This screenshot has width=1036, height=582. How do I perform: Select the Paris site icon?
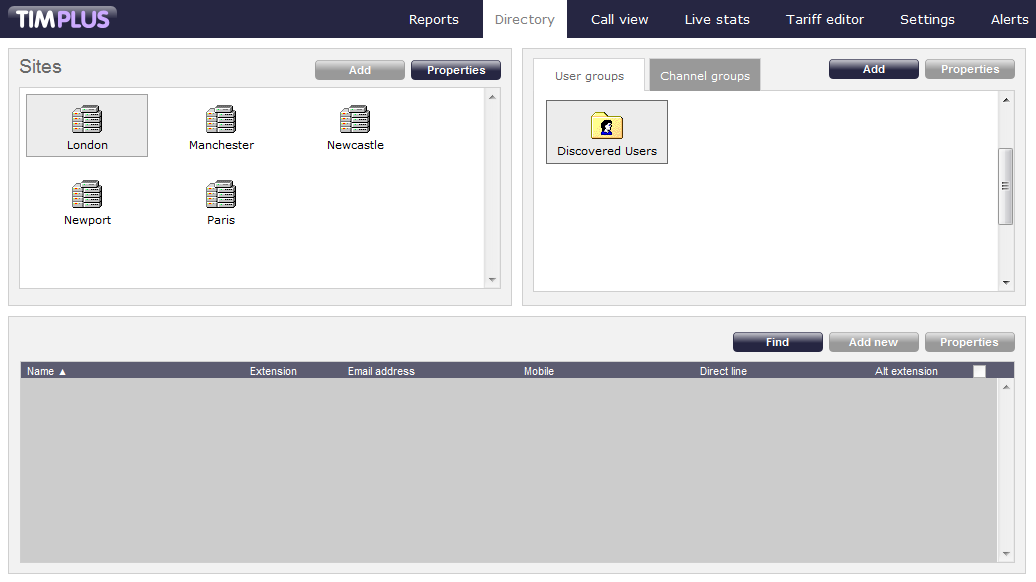221,196
